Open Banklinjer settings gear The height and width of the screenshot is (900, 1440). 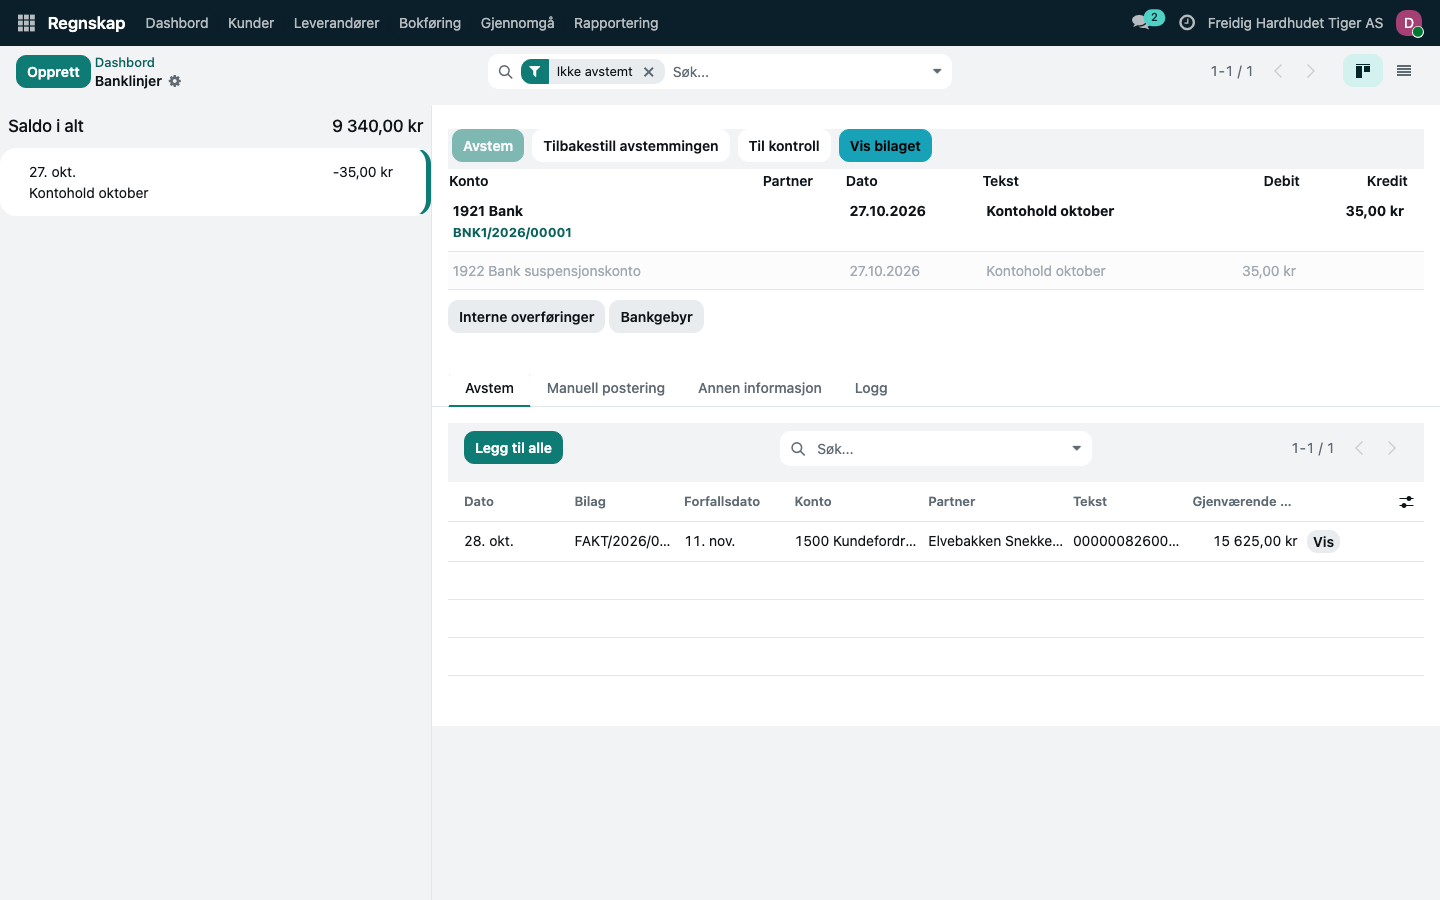(175, 81)
